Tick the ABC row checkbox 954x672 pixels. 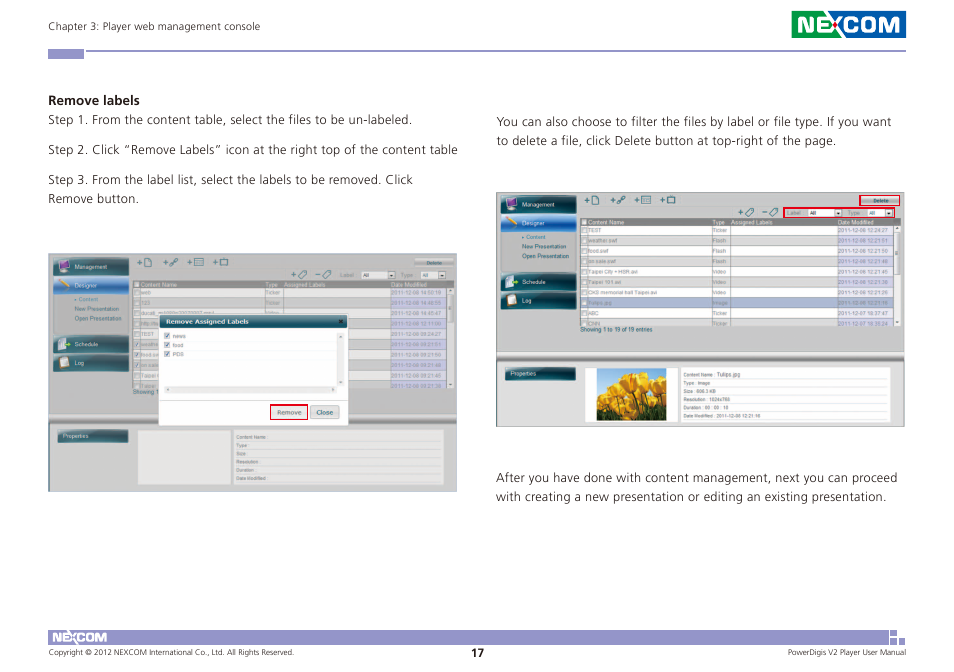[584, 313]
